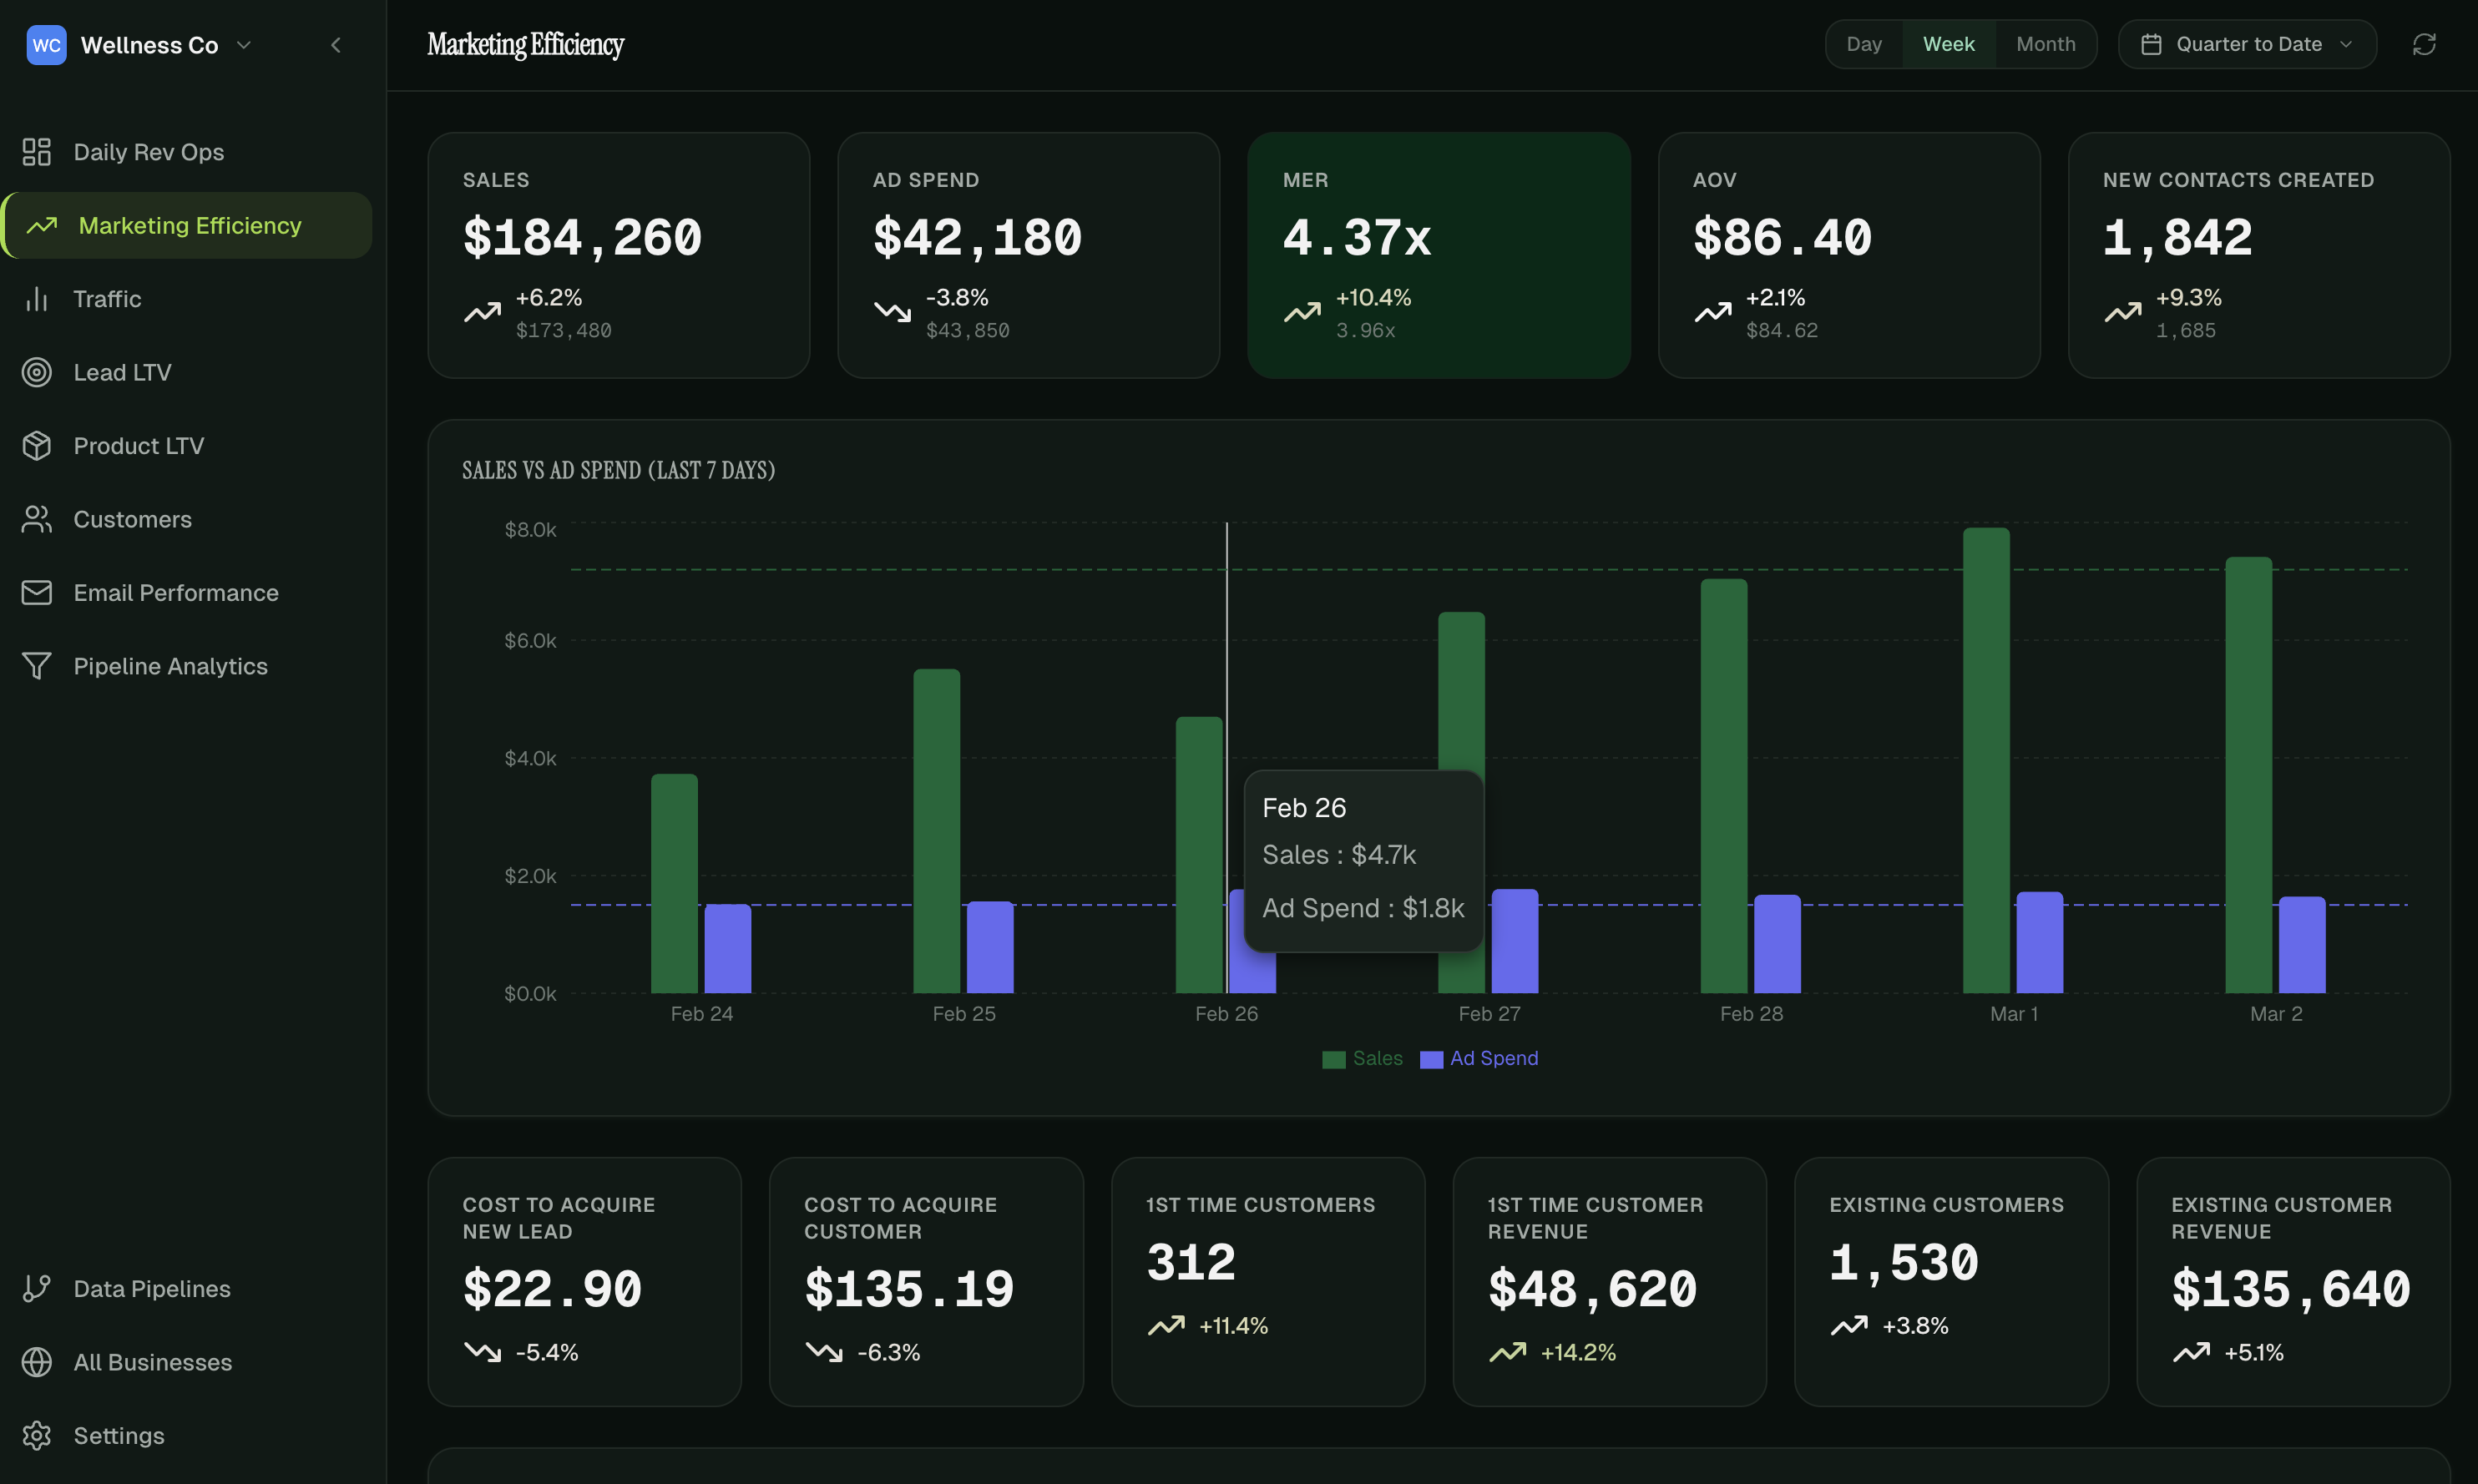Open Pipeline Analytics in the sidebar

pos(187,666)
